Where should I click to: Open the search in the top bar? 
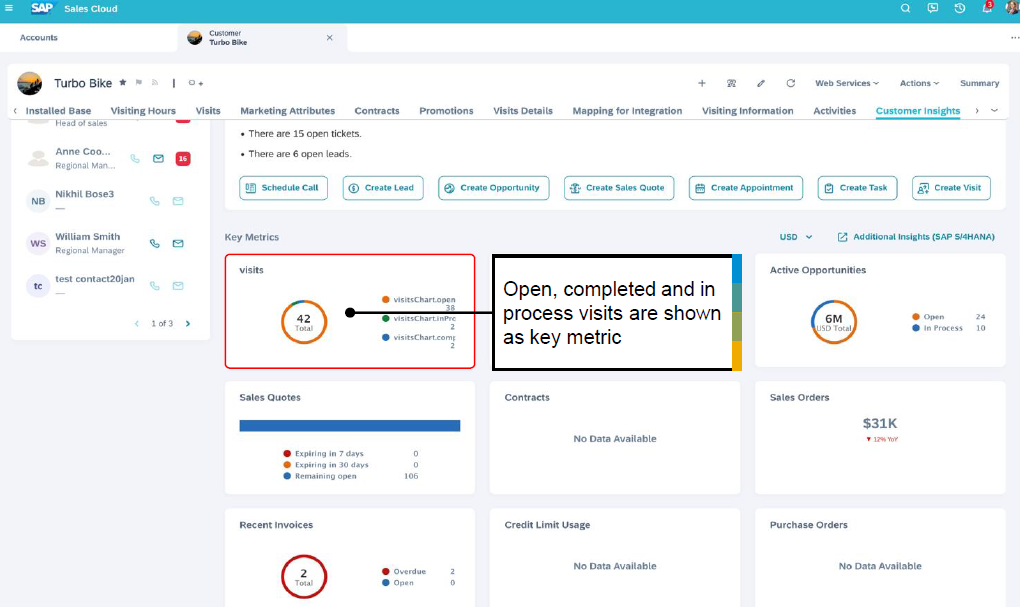[x=905, y=8]
